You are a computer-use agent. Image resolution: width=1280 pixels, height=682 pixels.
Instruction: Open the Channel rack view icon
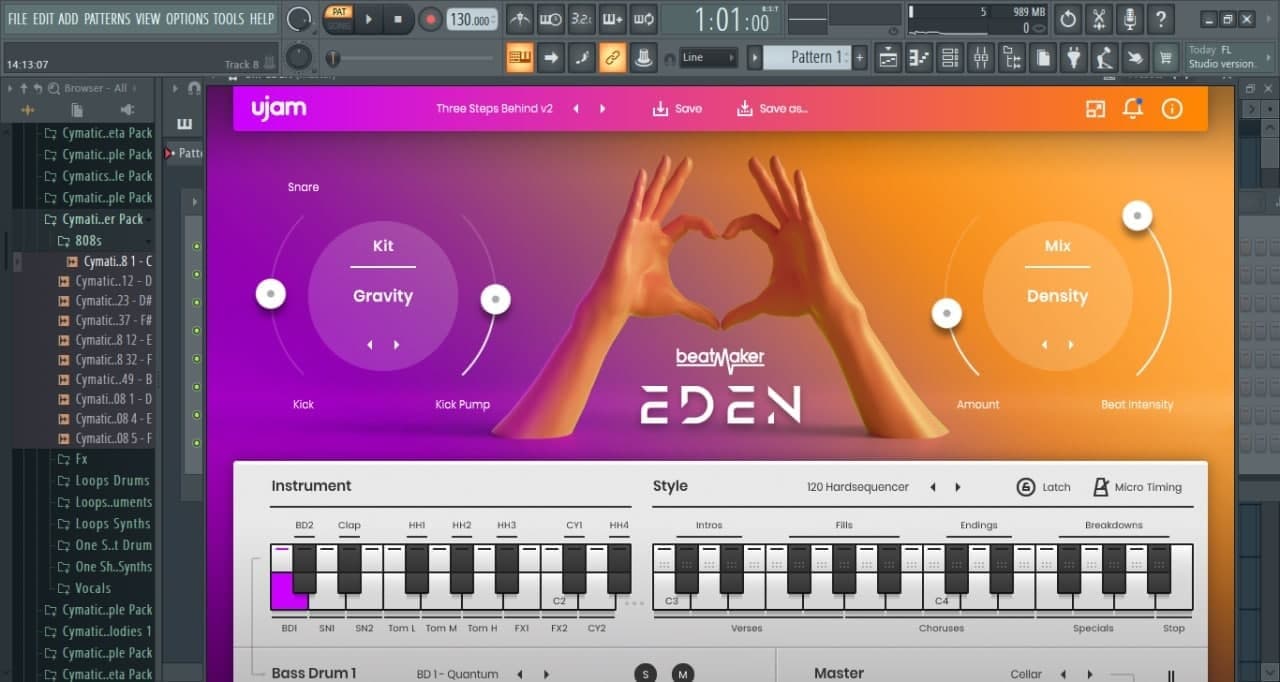950,57
